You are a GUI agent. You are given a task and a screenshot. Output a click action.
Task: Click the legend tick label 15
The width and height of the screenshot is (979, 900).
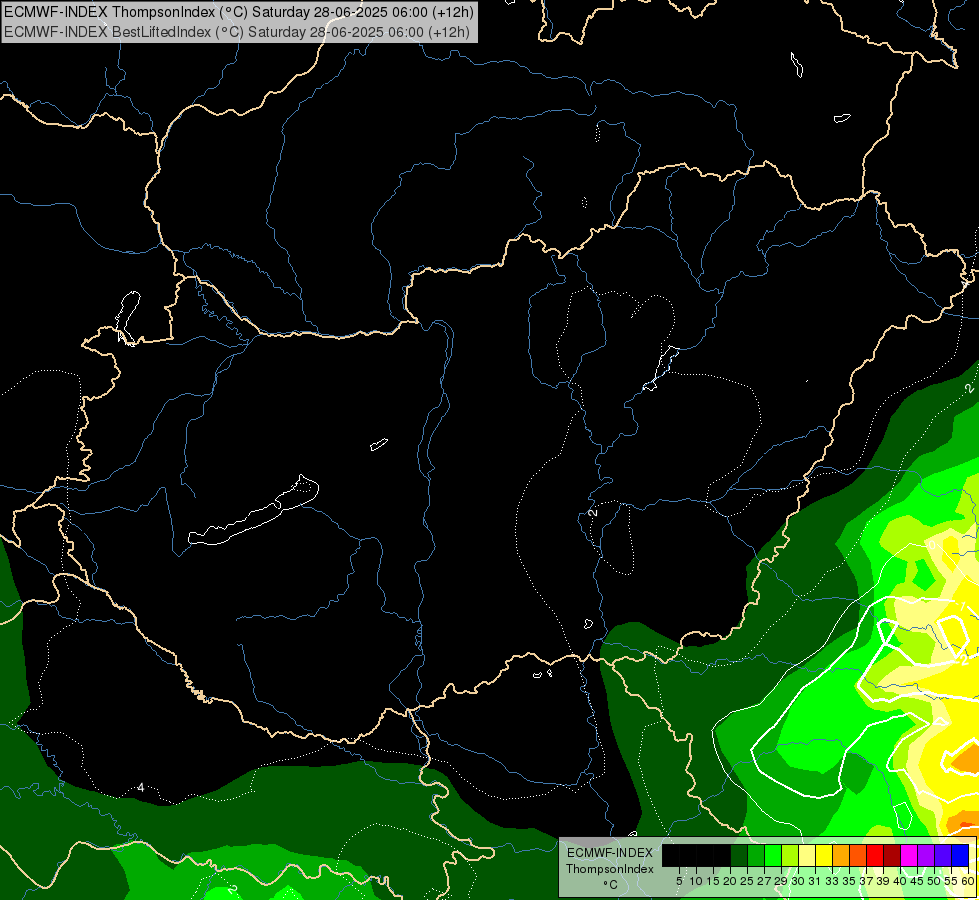coord(713,881)
